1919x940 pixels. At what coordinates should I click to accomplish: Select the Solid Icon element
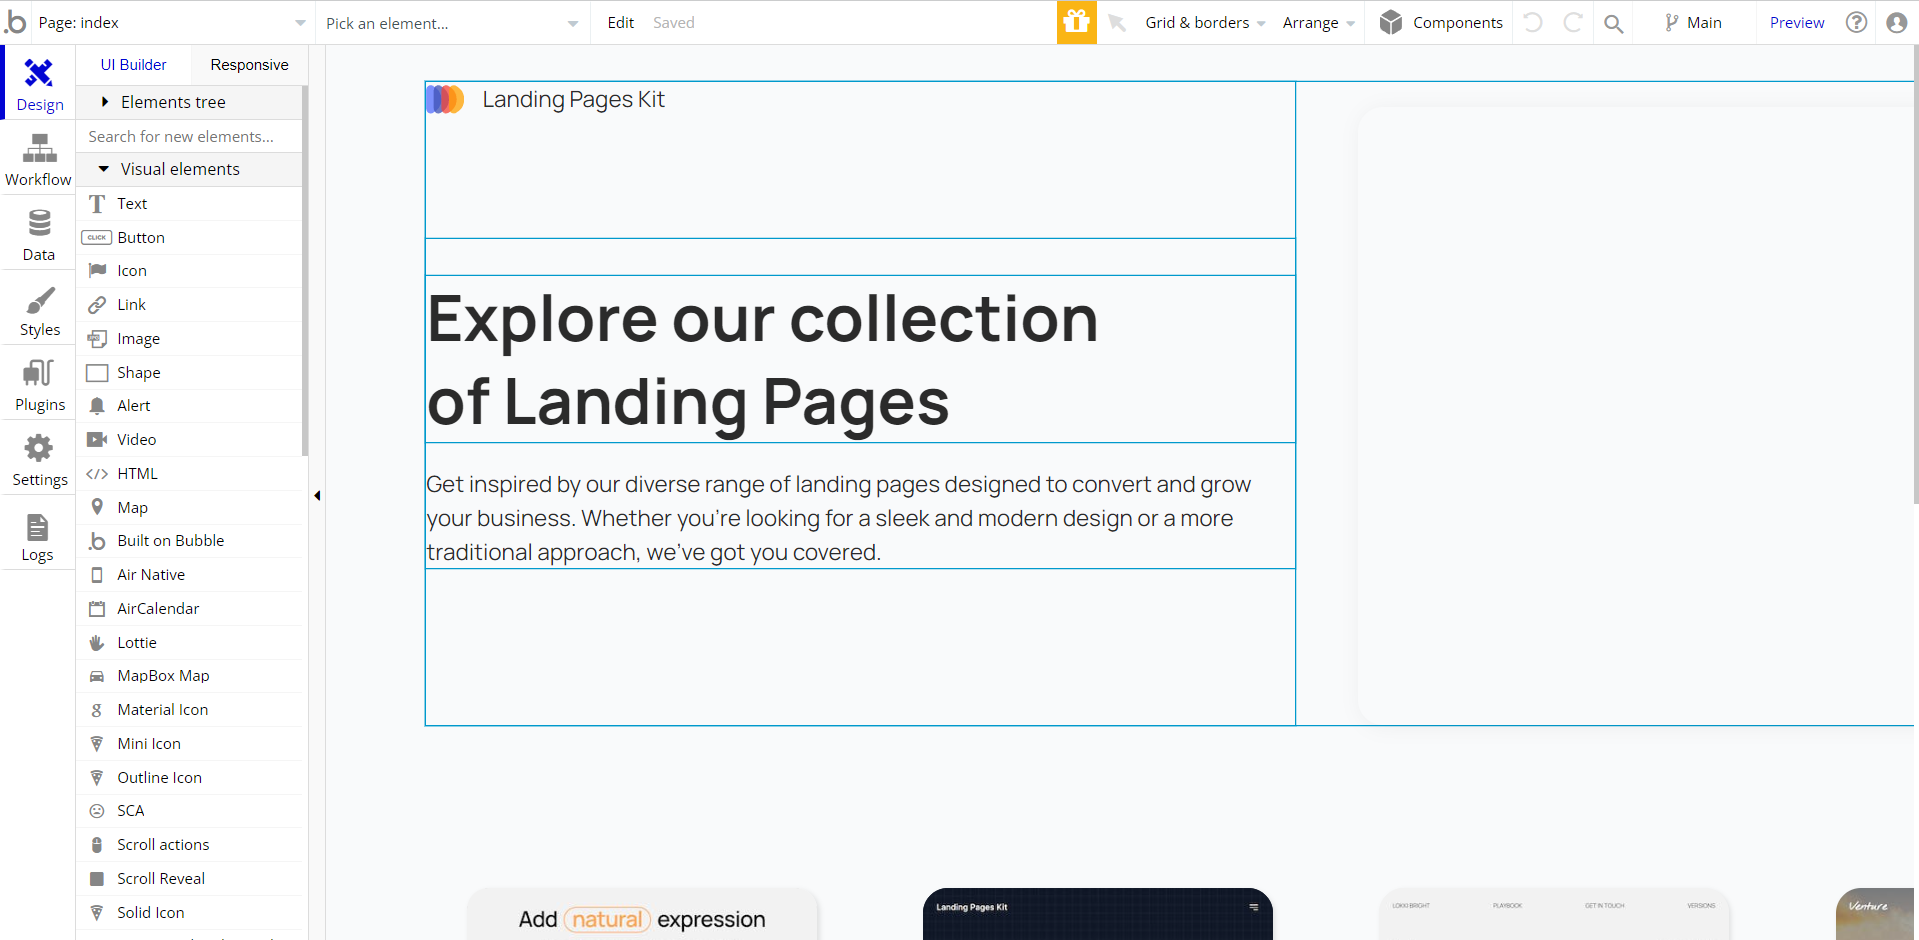click(190, 913)
